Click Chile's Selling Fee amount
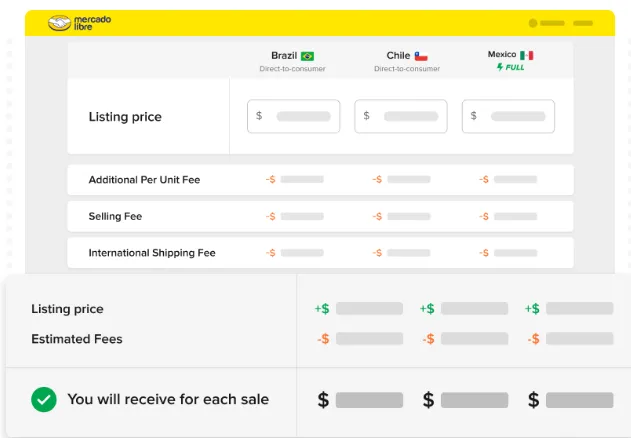The width and height of the screenshot is (631, 438). (401, 217)
